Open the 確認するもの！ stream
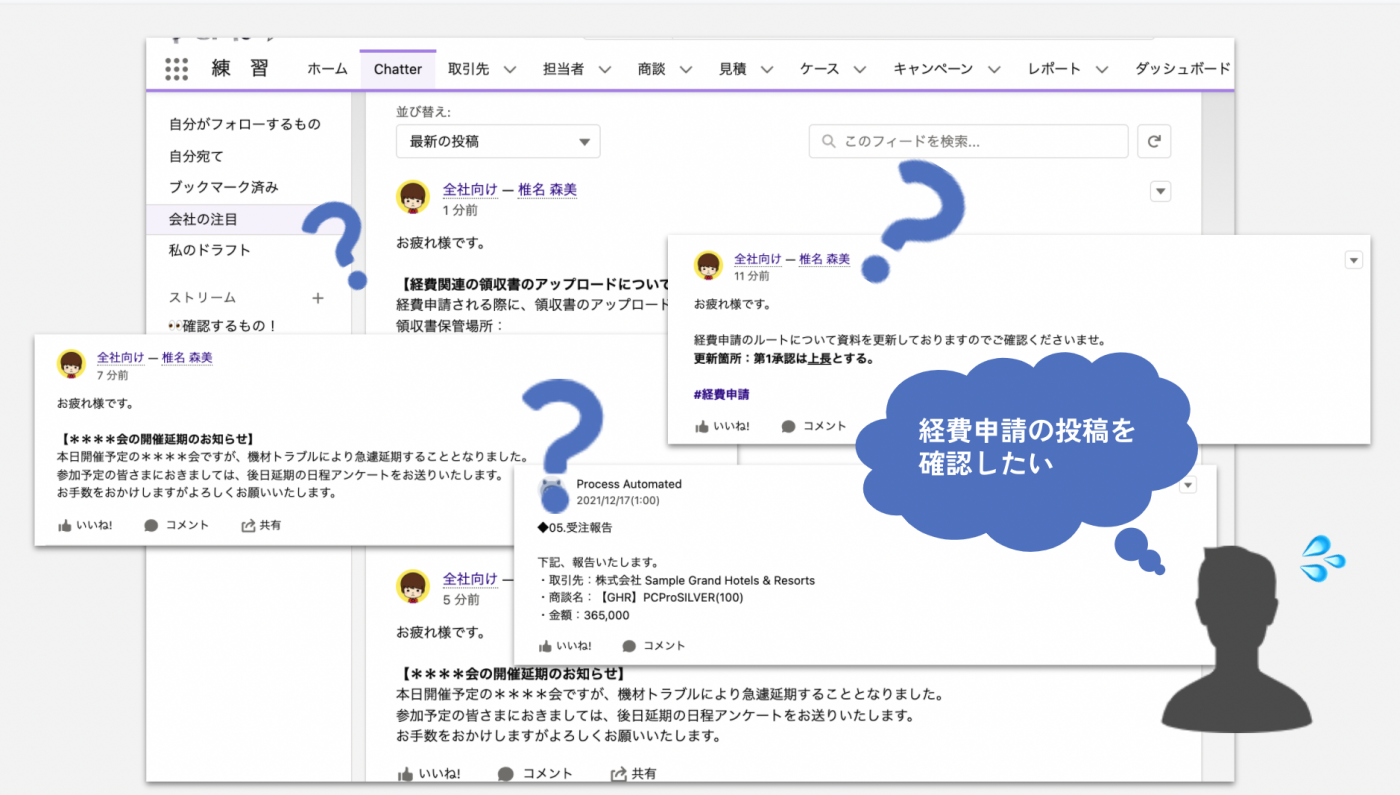The image size is (1400, 795). [222, 326]
